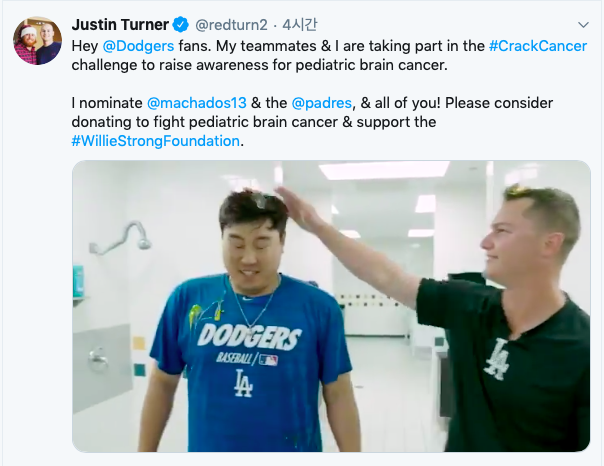
Task: Click the hand on player's head in video
Action: tap(300, 207)
